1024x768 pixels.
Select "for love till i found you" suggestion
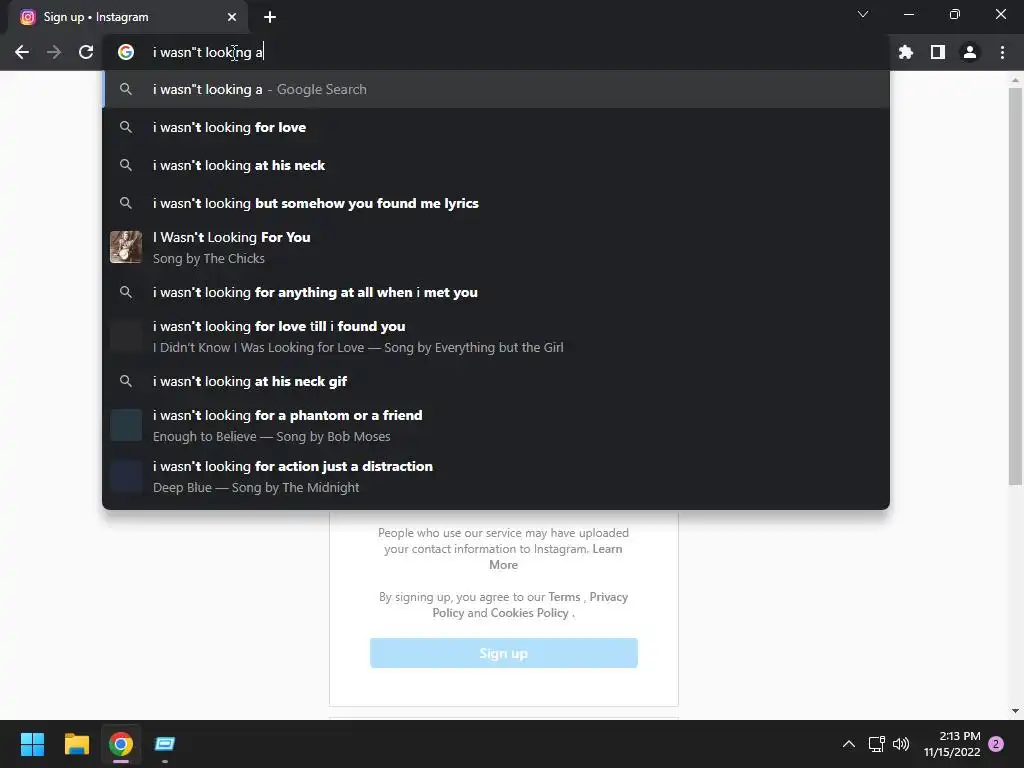[x=496, y=336]
